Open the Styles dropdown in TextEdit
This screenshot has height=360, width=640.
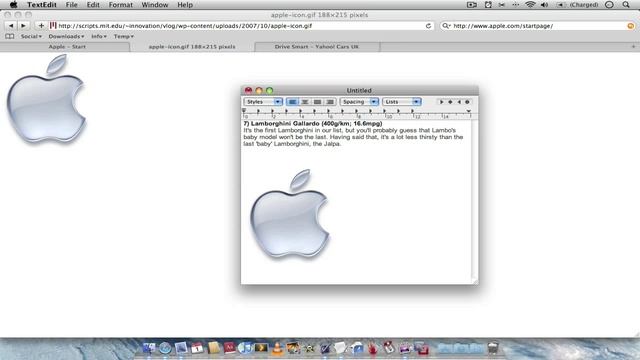pyautogui.click(x=263, y=102)
